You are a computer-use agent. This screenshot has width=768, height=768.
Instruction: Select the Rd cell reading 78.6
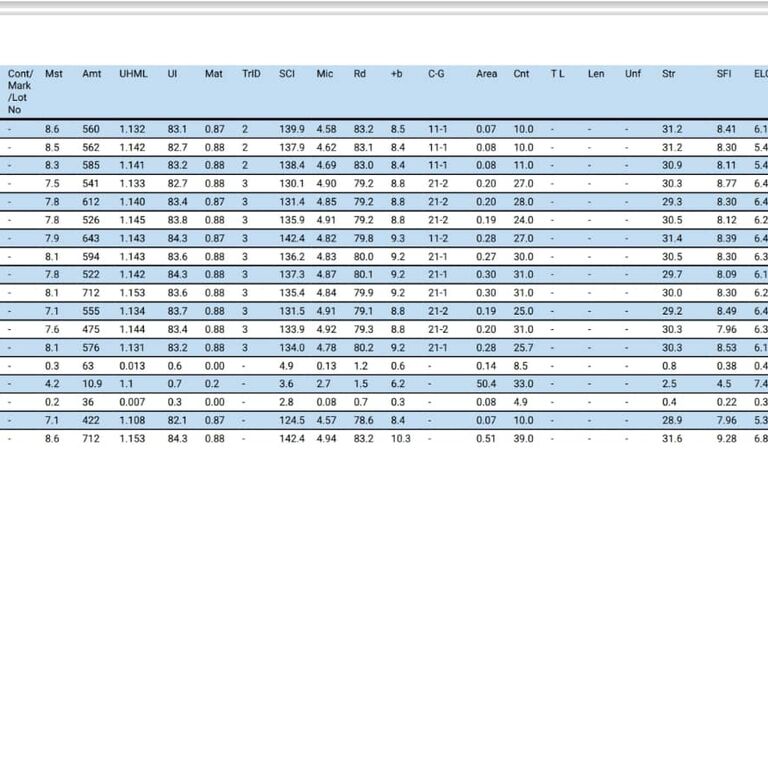click(x=363, y=420)
